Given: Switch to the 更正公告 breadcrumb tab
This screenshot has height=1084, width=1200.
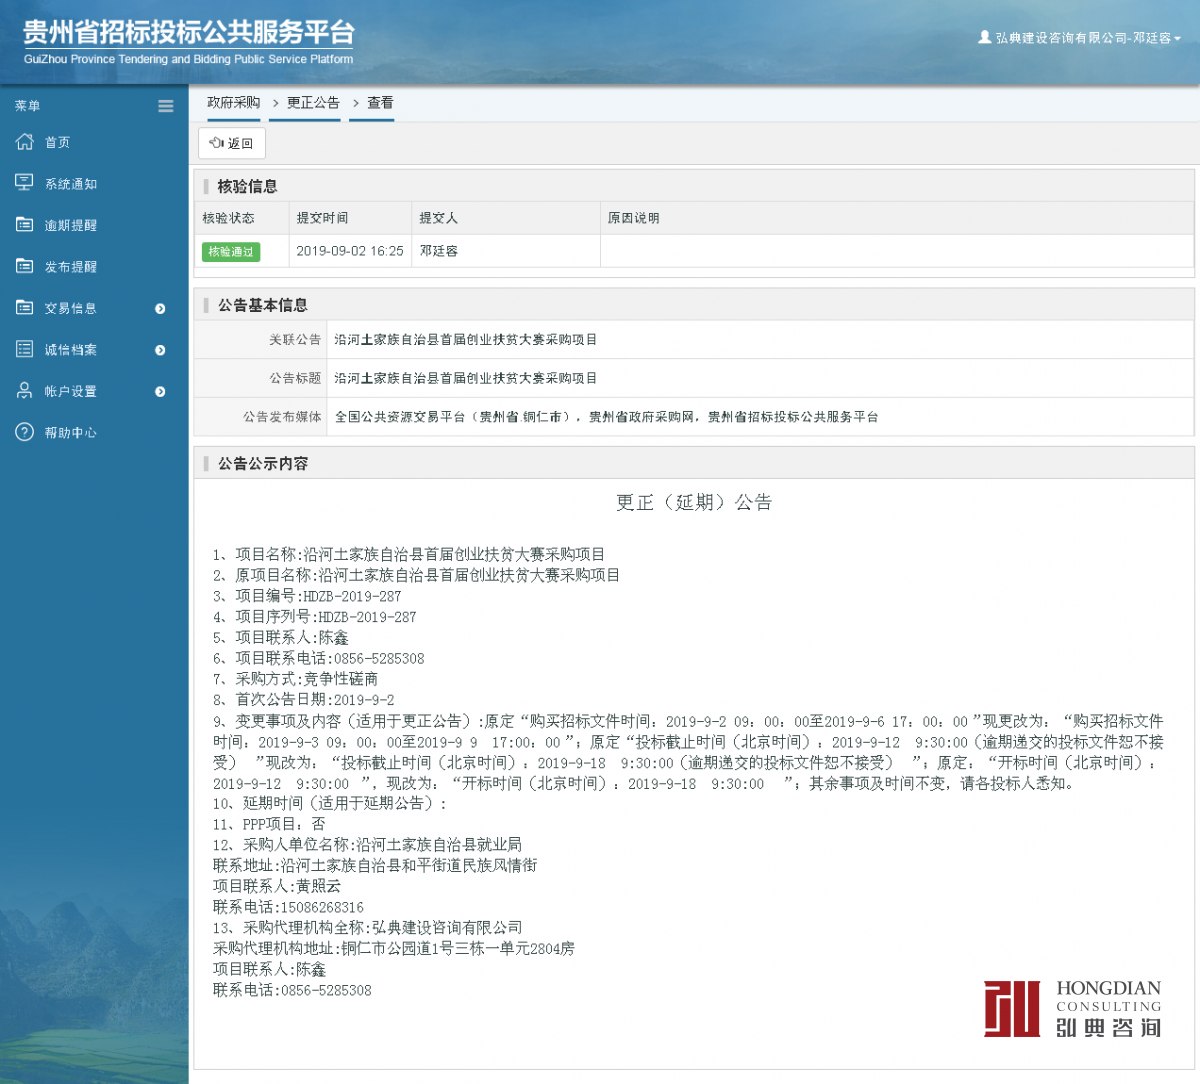Looking at the screenshot, I should click(x=310, y=102).
